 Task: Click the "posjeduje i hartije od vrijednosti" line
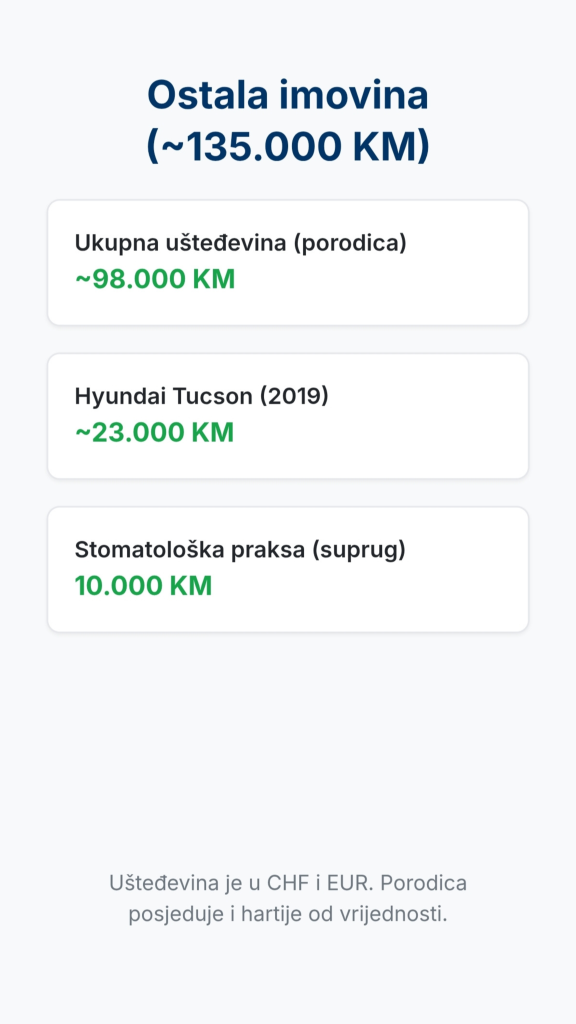(288, 914)
